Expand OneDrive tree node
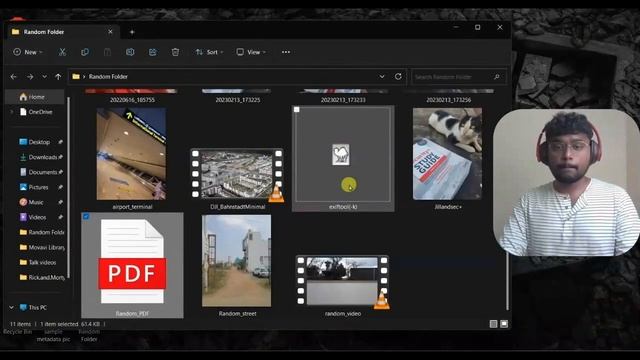This screenshot has height=360, width=640. click(x=11, y=111)
